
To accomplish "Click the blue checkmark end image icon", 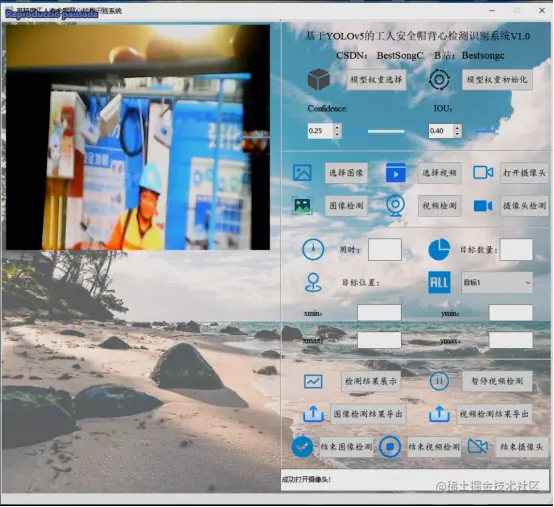I will (302, 447).
